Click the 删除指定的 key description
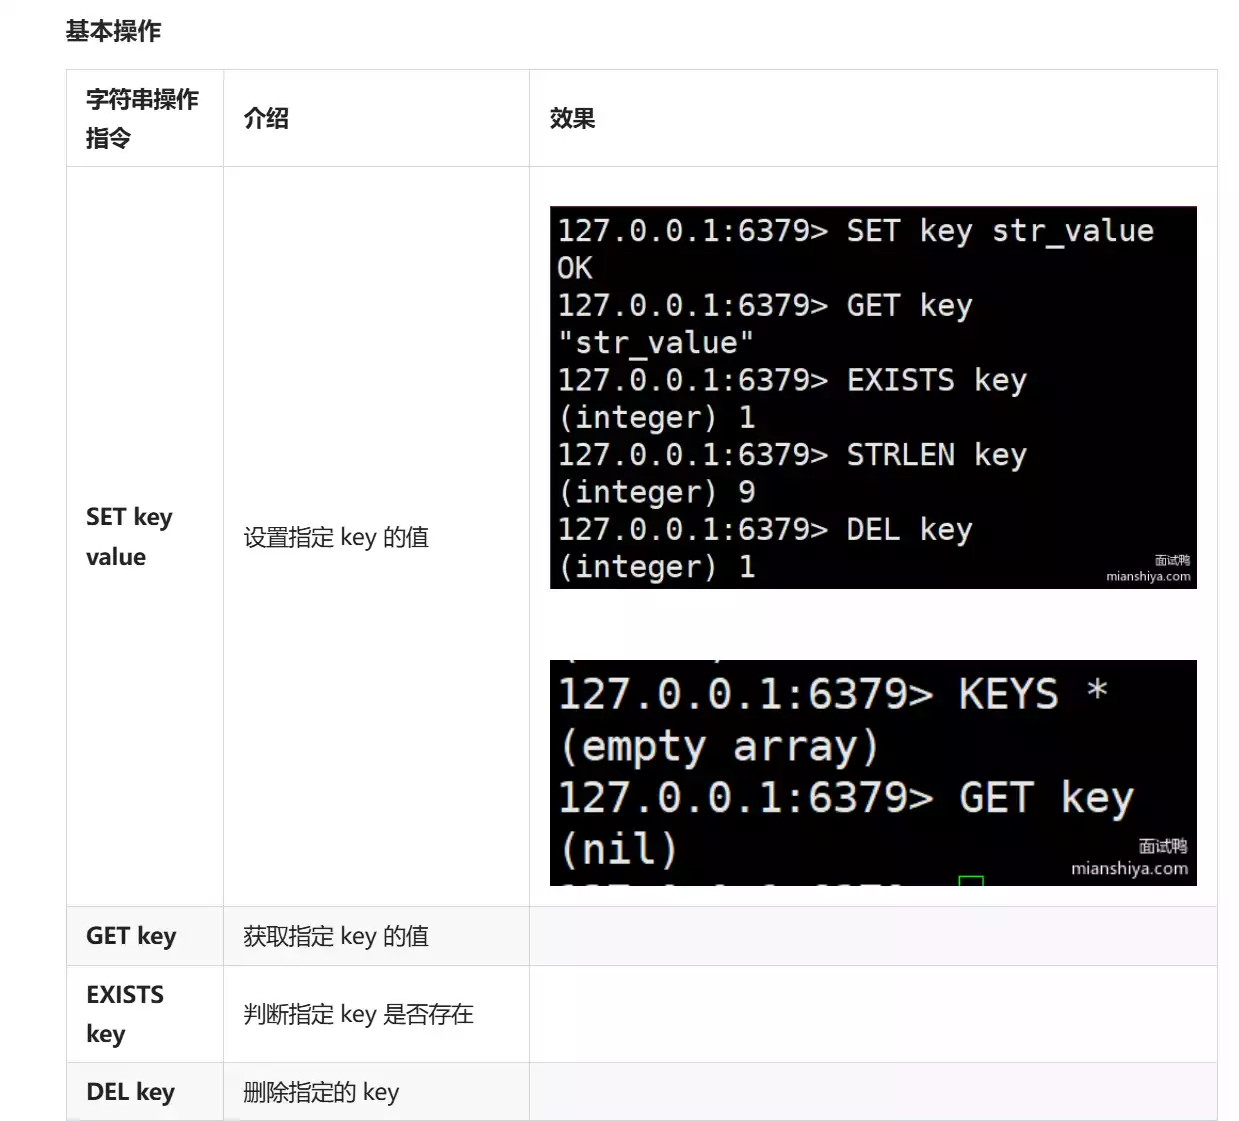This screenshot has width=1239, height=1121. coord(321,1092)
